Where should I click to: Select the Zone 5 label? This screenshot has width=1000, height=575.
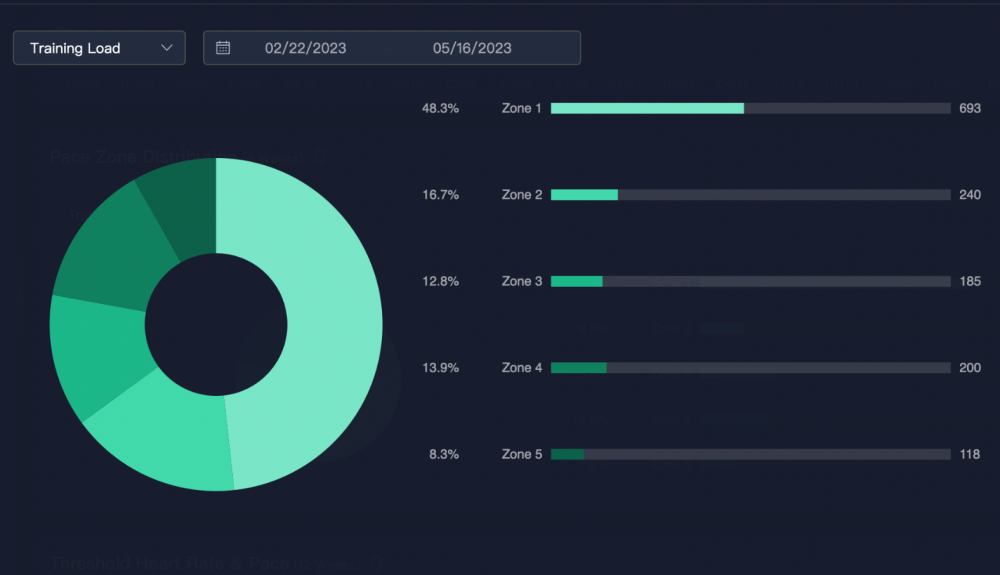click(x=522, y=455)
